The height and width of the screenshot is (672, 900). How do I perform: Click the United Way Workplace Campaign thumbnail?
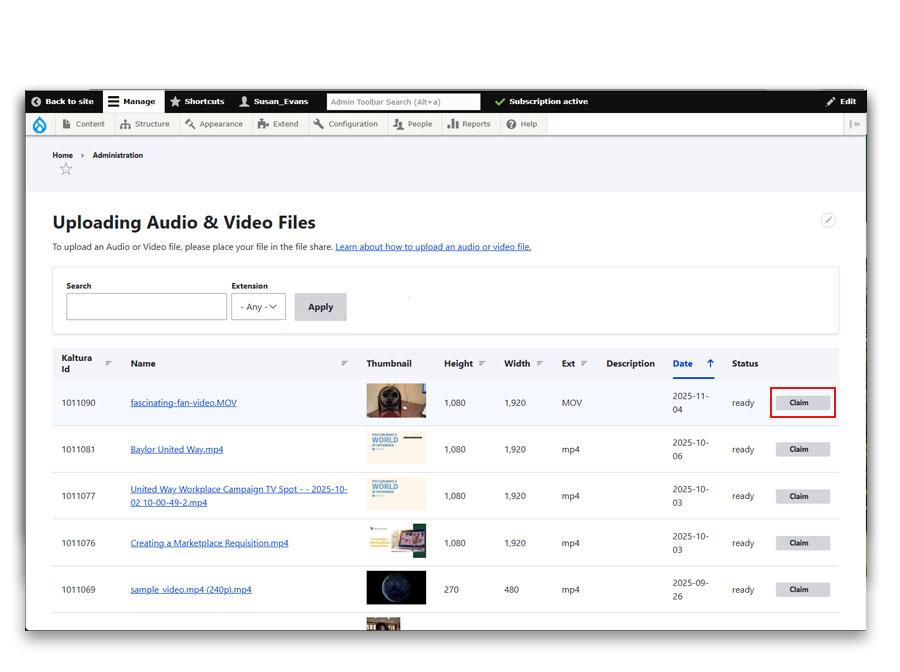click(396, 494)
